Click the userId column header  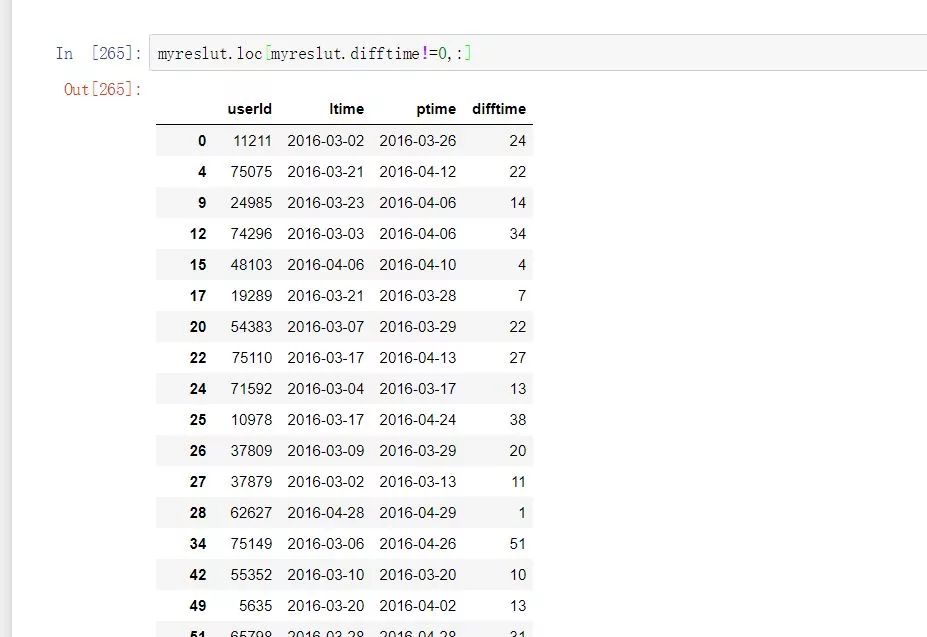tap(249, 109)
